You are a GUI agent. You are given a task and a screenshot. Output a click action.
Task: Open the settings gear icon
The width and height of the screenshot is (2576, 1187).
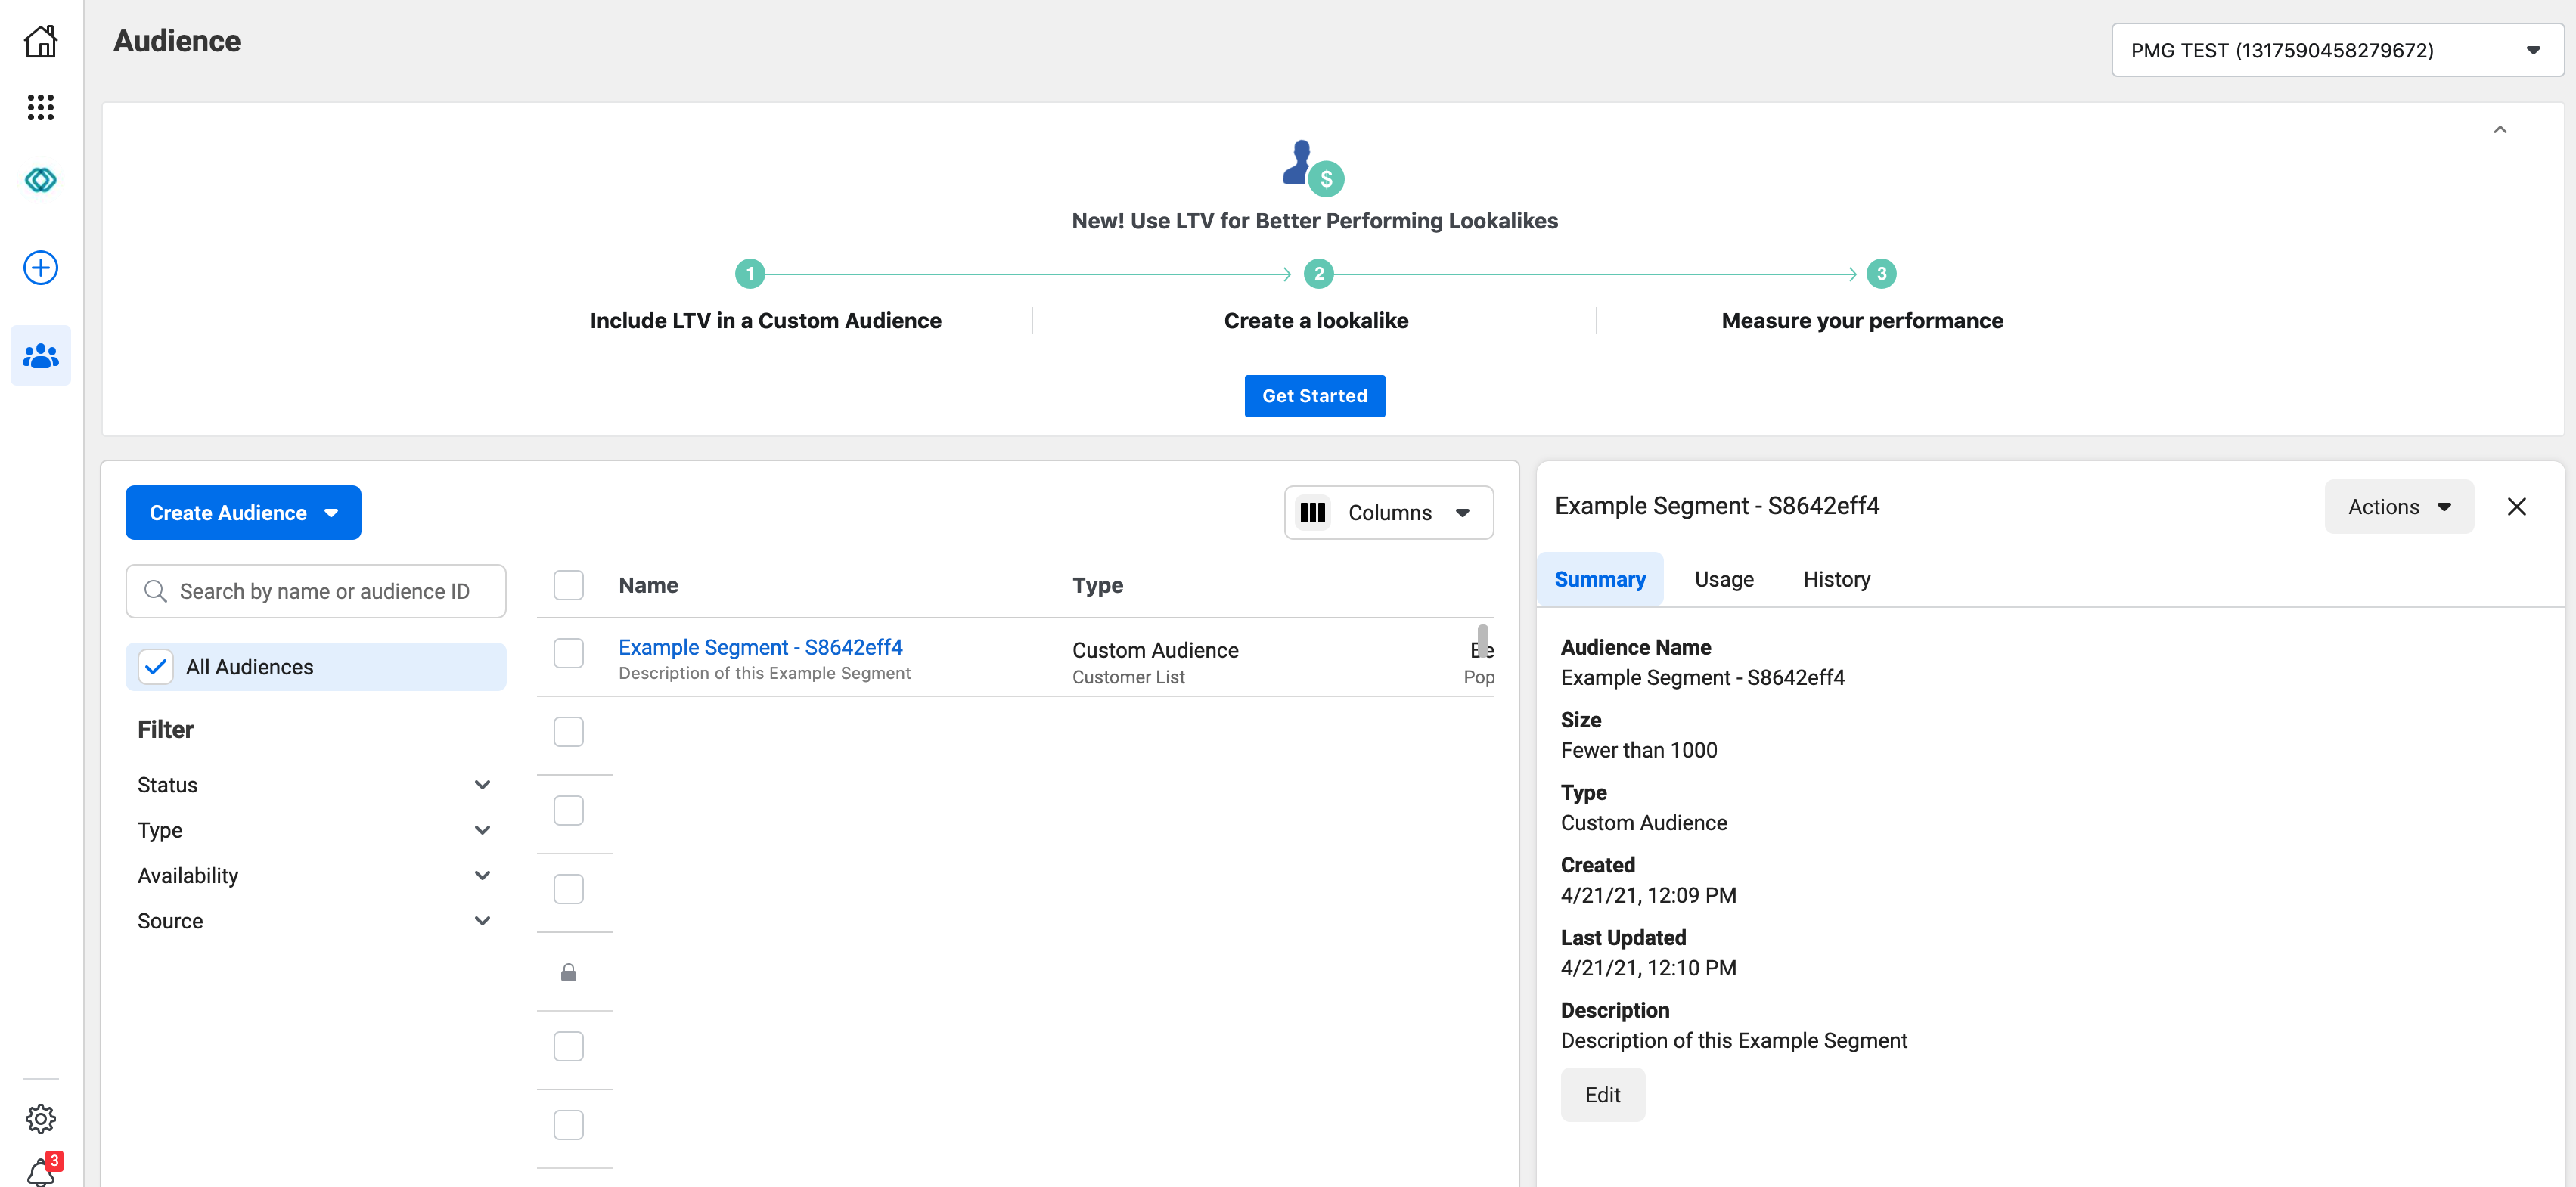(40, 1118)
